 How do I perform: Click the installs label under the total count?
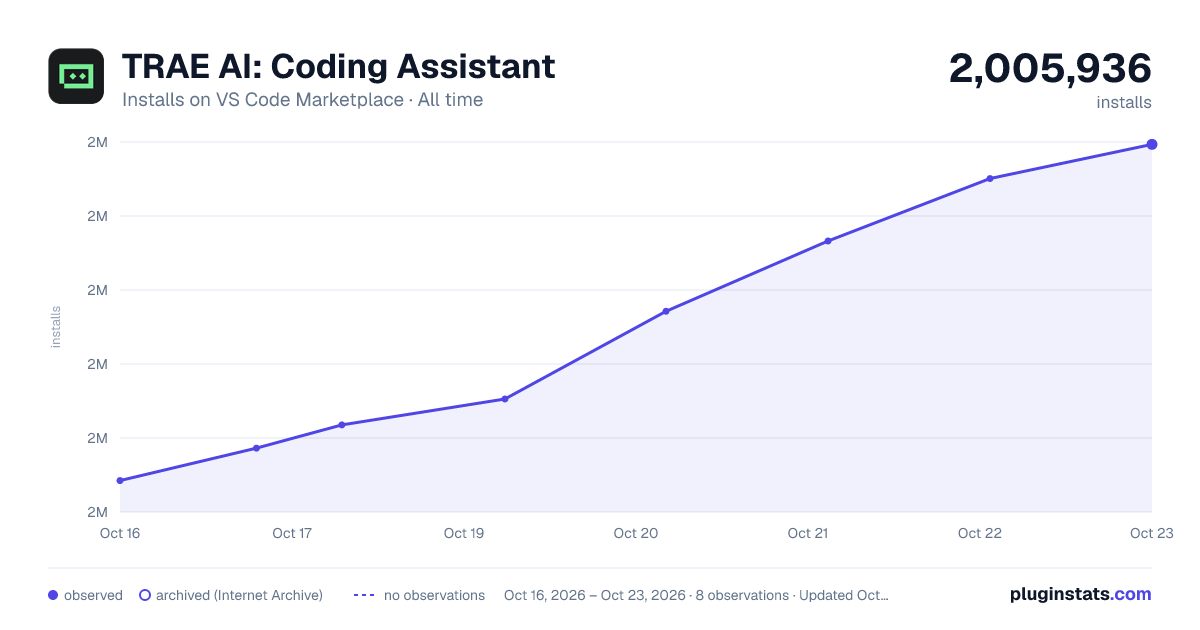point(1124,102)
